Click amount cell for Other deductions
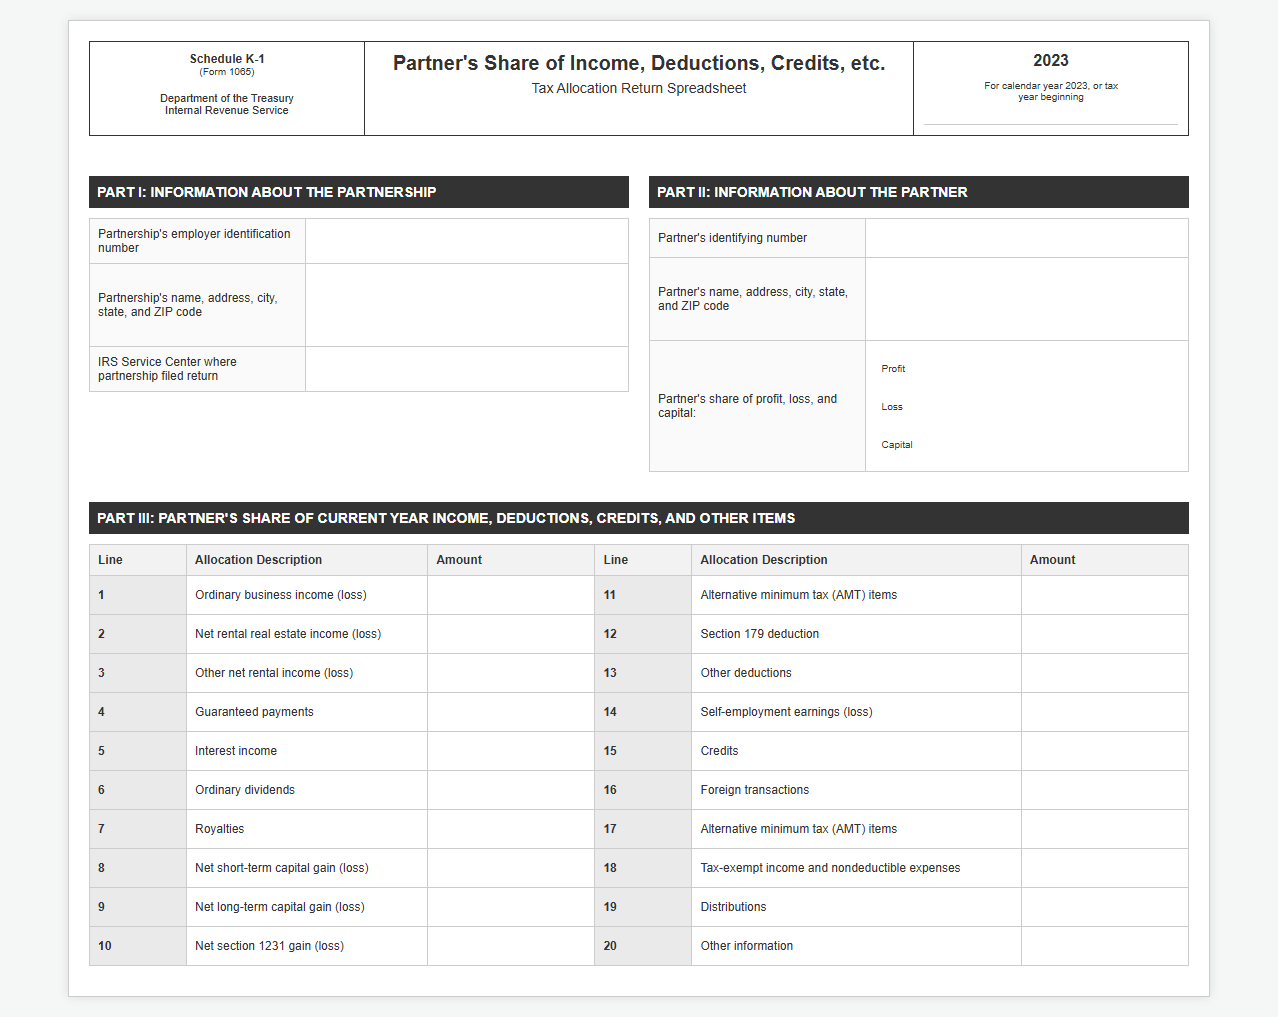This screenshot has height=1017, width=1278. [x=1105, y=673]
